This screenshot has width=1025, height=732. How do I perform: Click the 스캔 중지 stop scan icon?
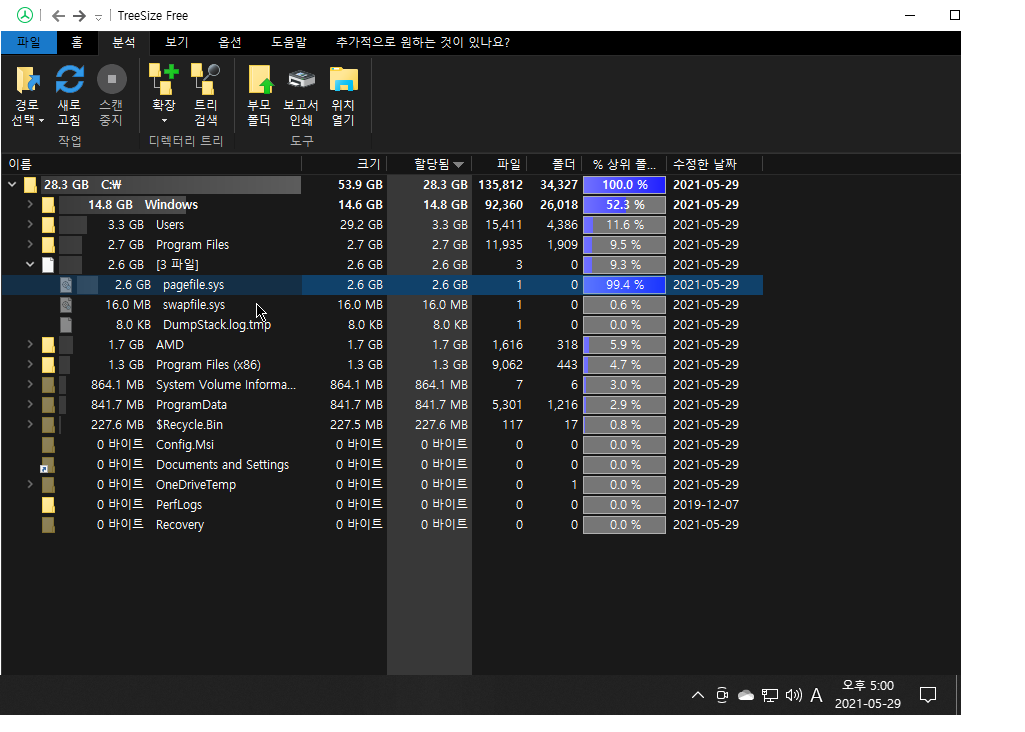pos(111,80)
